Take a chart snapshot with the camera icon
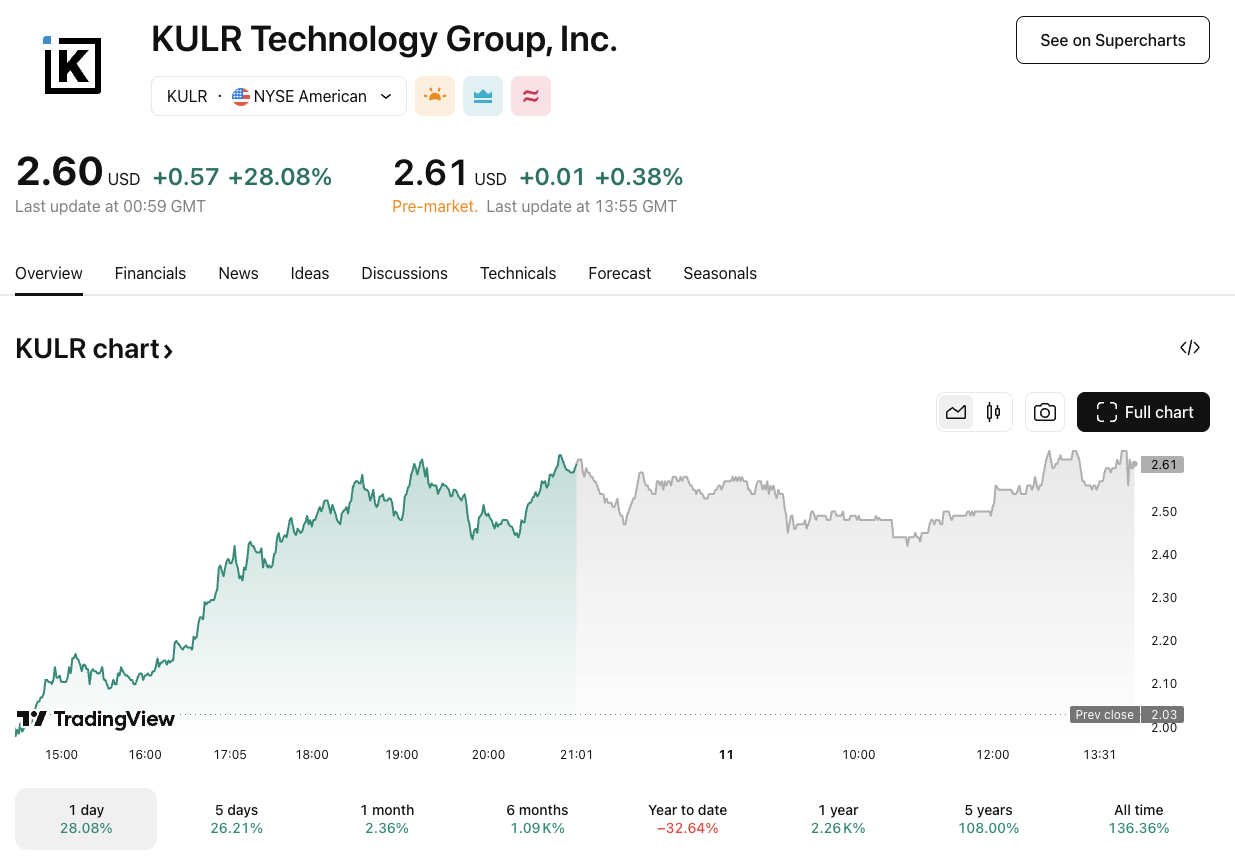 click(1044, 411)
